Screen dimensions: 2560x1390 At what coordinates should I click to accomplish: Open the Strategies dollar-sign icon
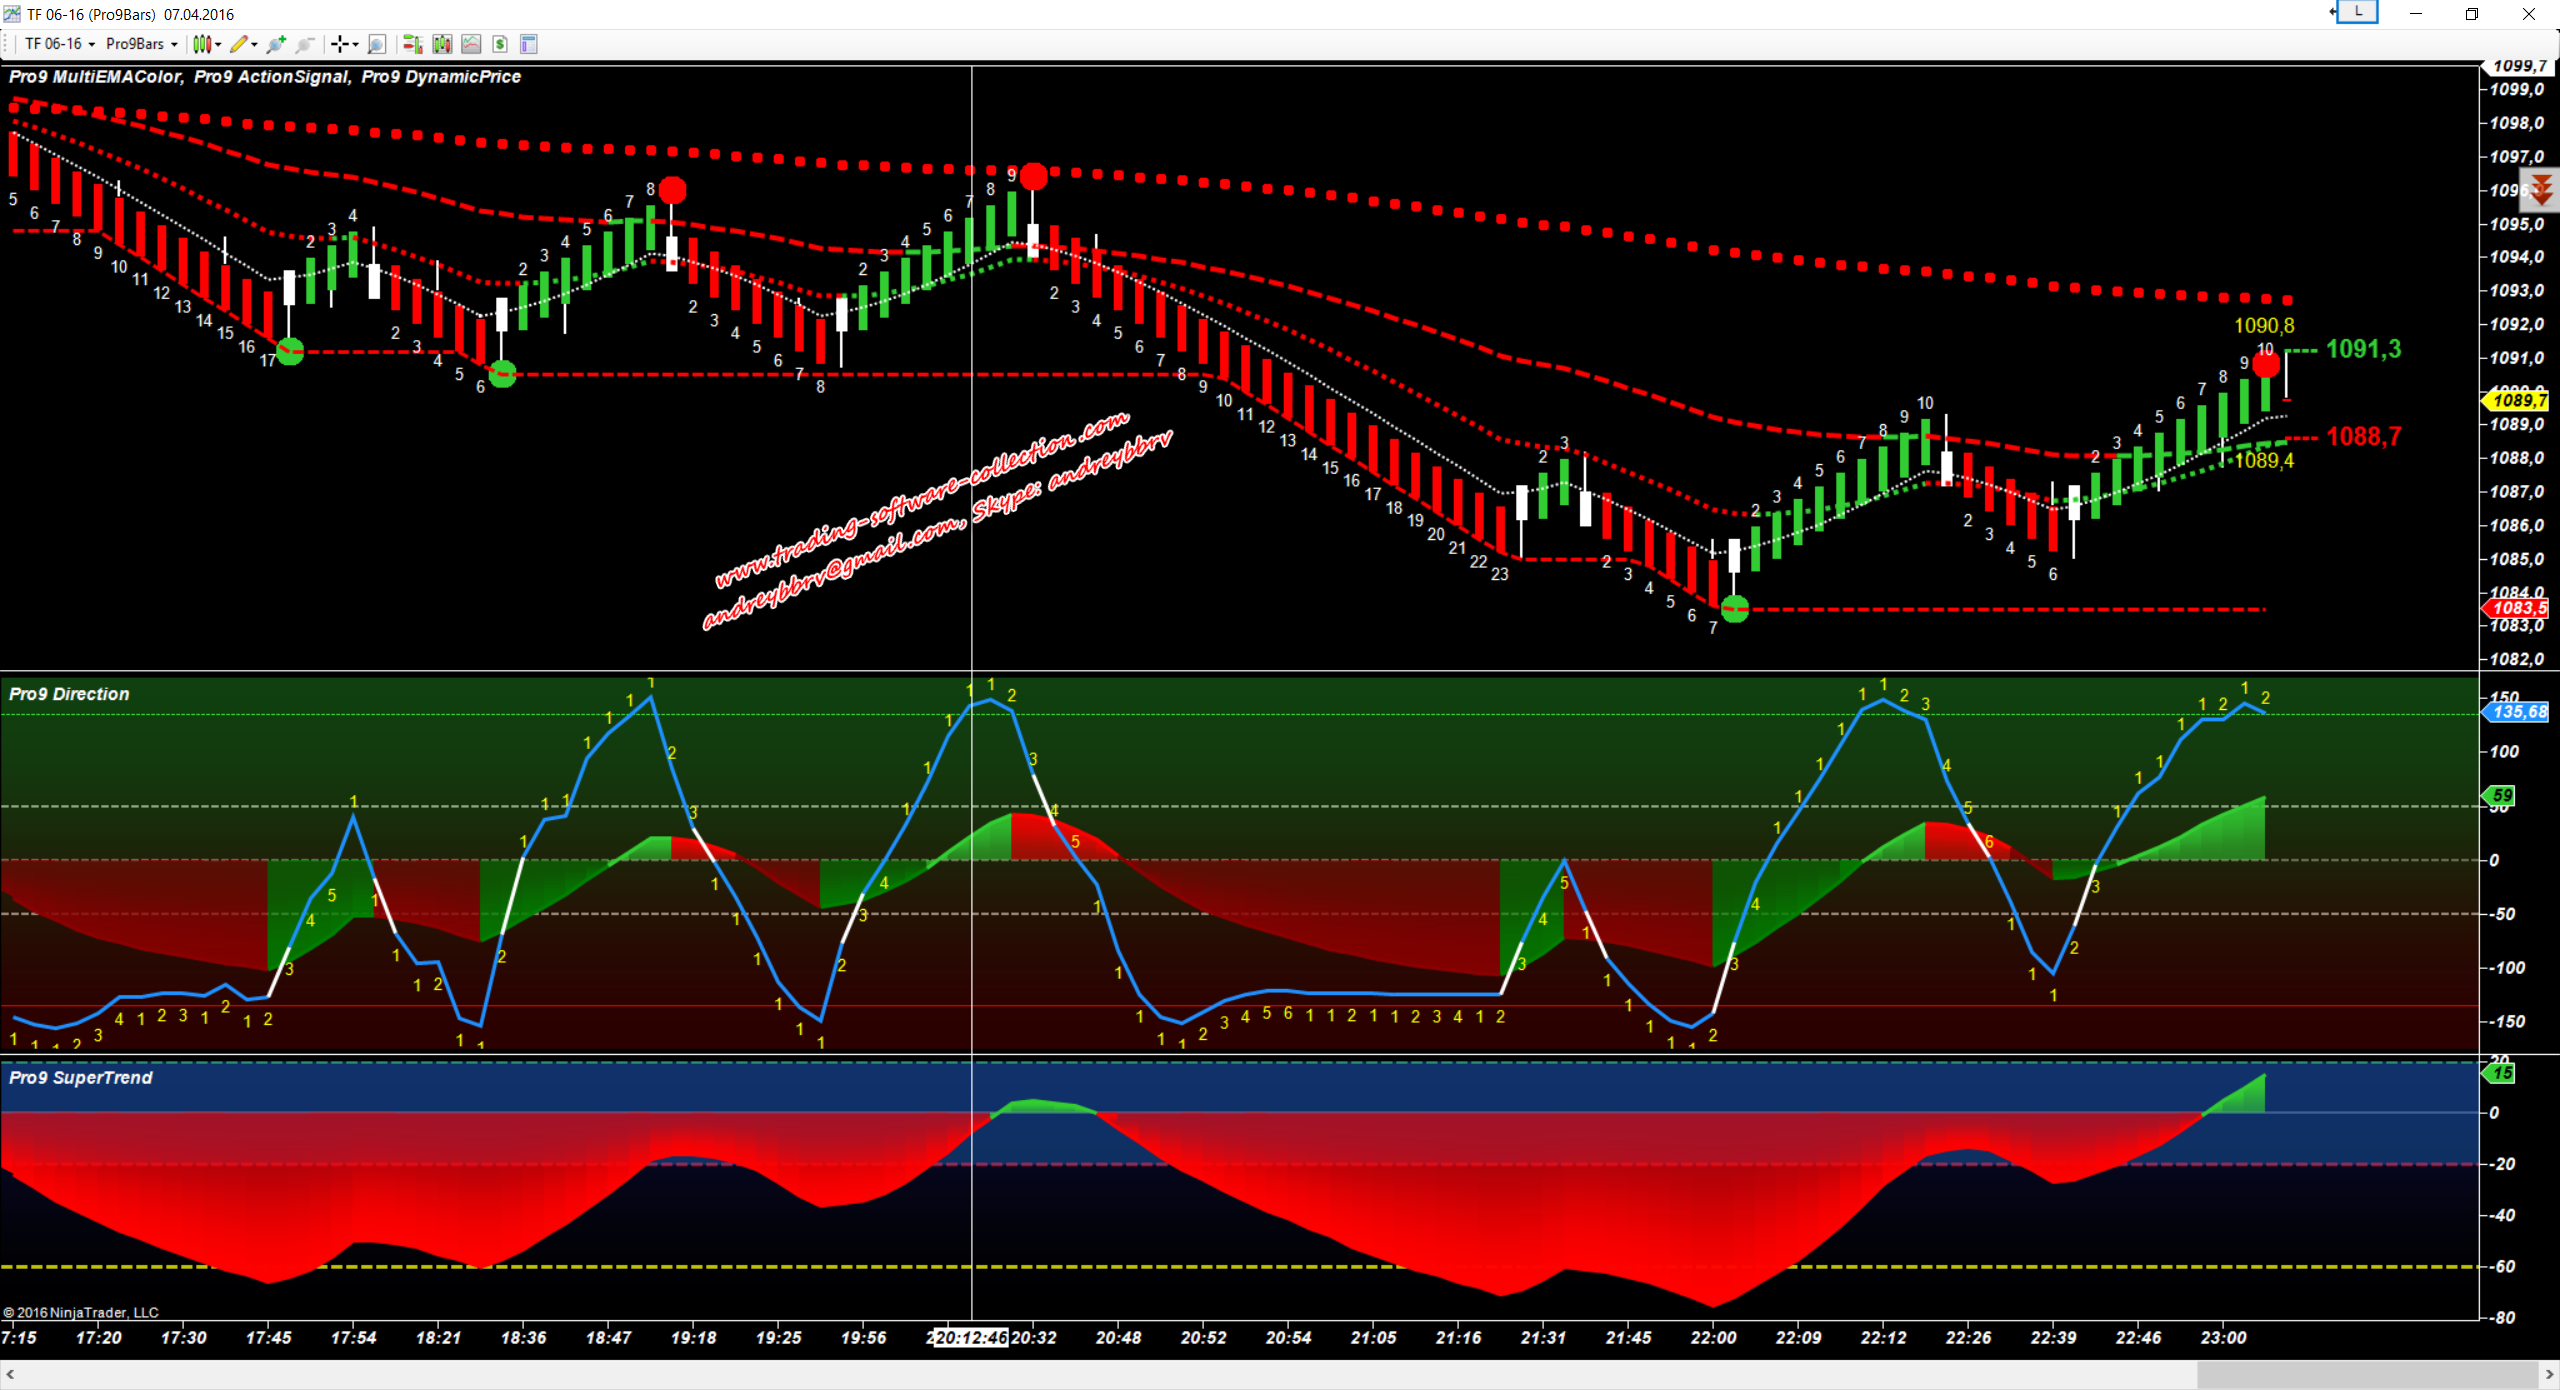(x=500, y=44)
